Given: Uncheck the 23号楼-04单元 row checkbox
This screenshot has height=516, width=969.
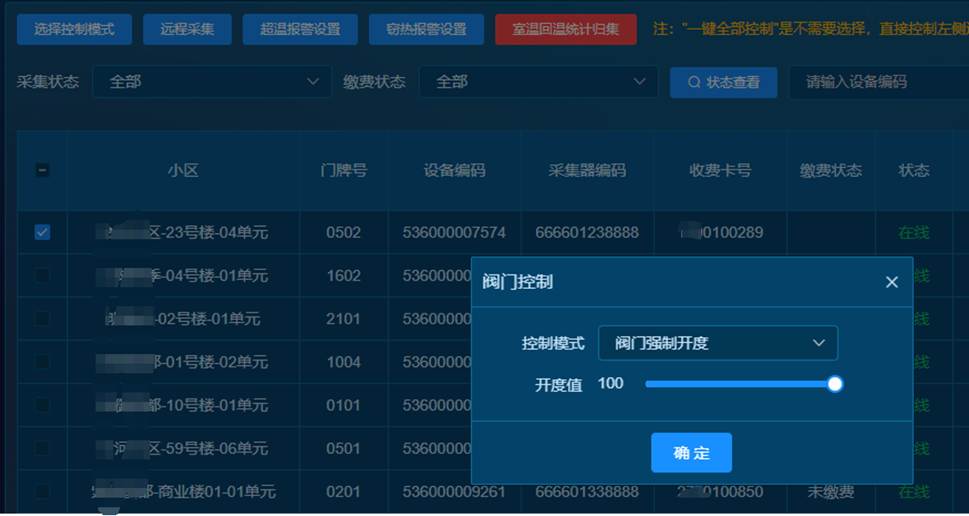Looking at the screenshot, I should tap(42, 232).
